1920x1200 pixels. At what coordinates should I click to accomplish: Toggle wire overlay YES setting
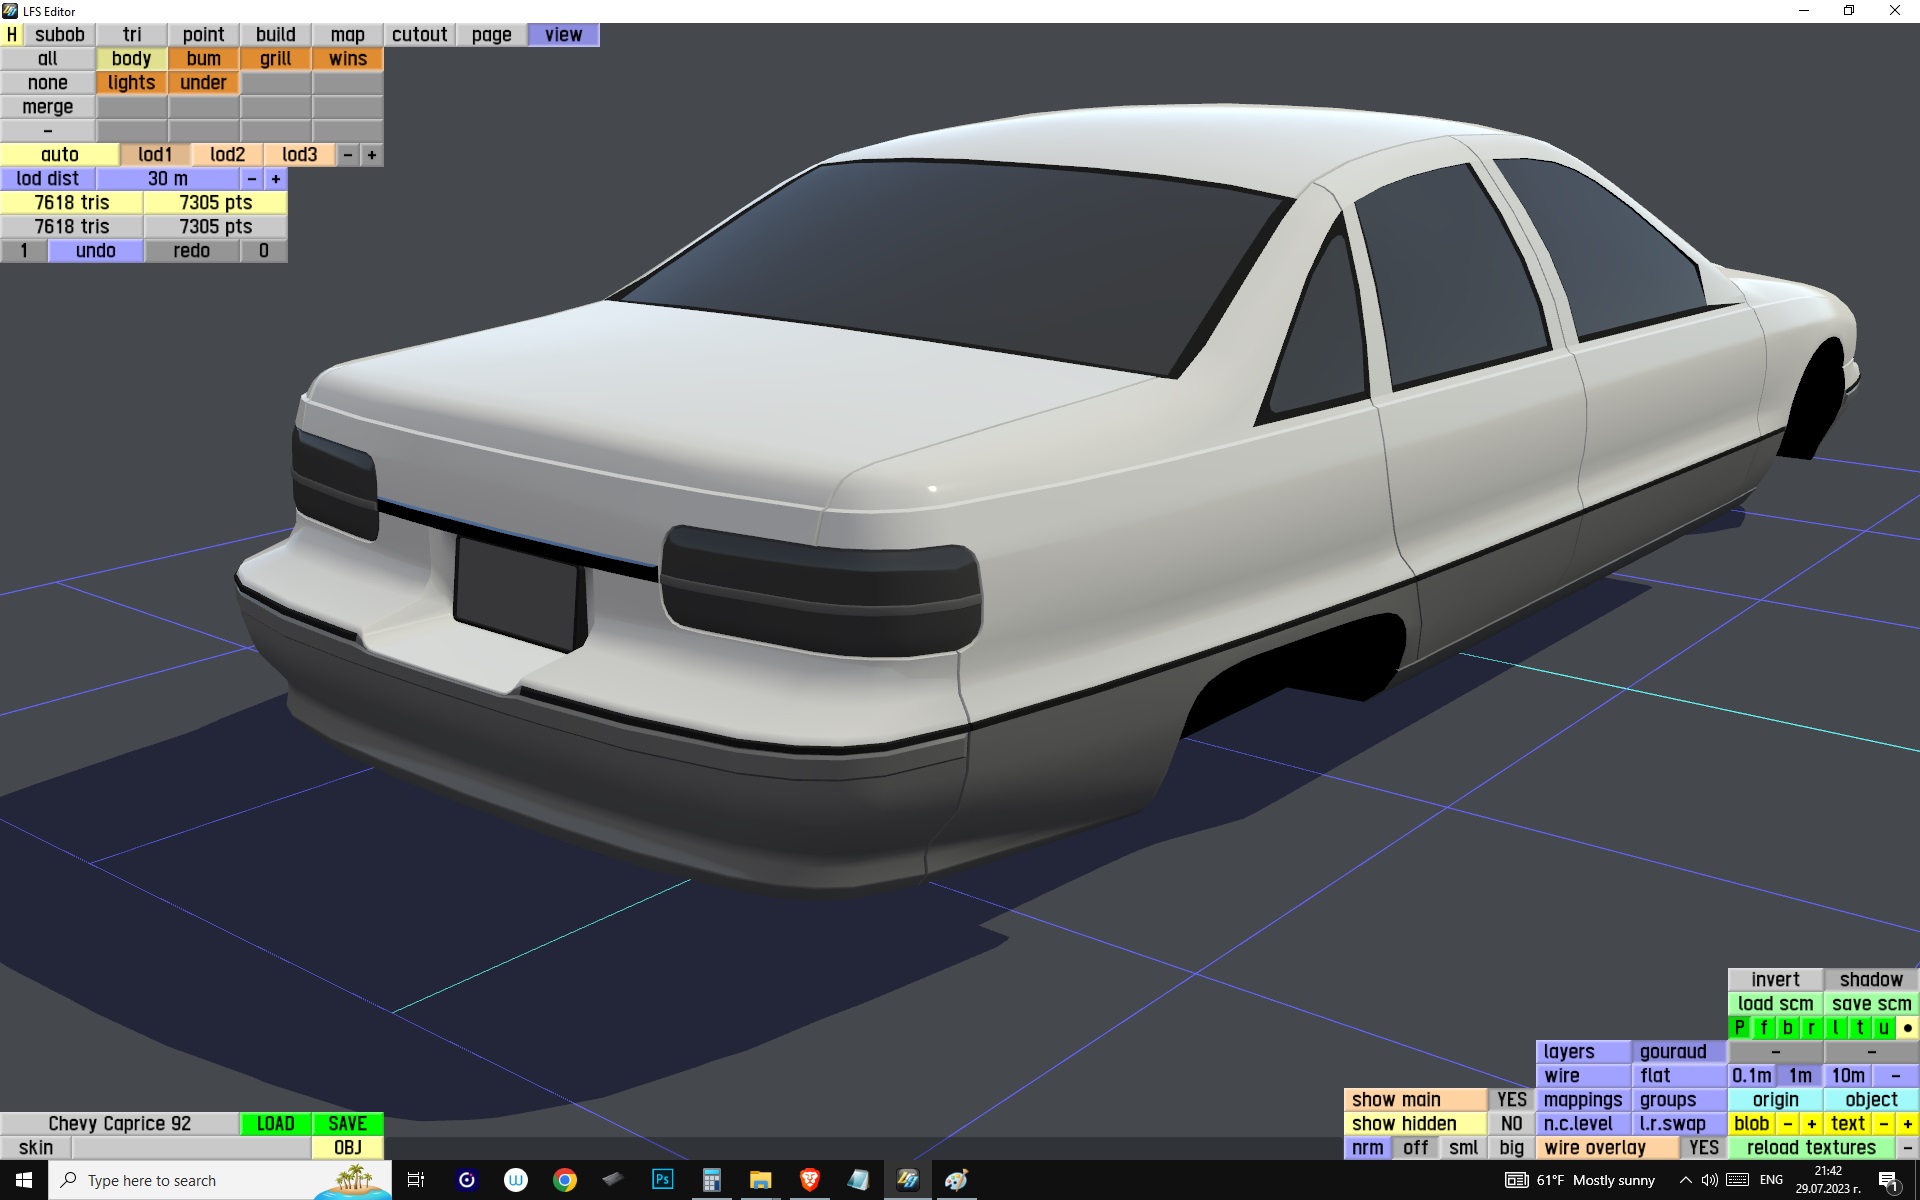tap(1703, 1148)
